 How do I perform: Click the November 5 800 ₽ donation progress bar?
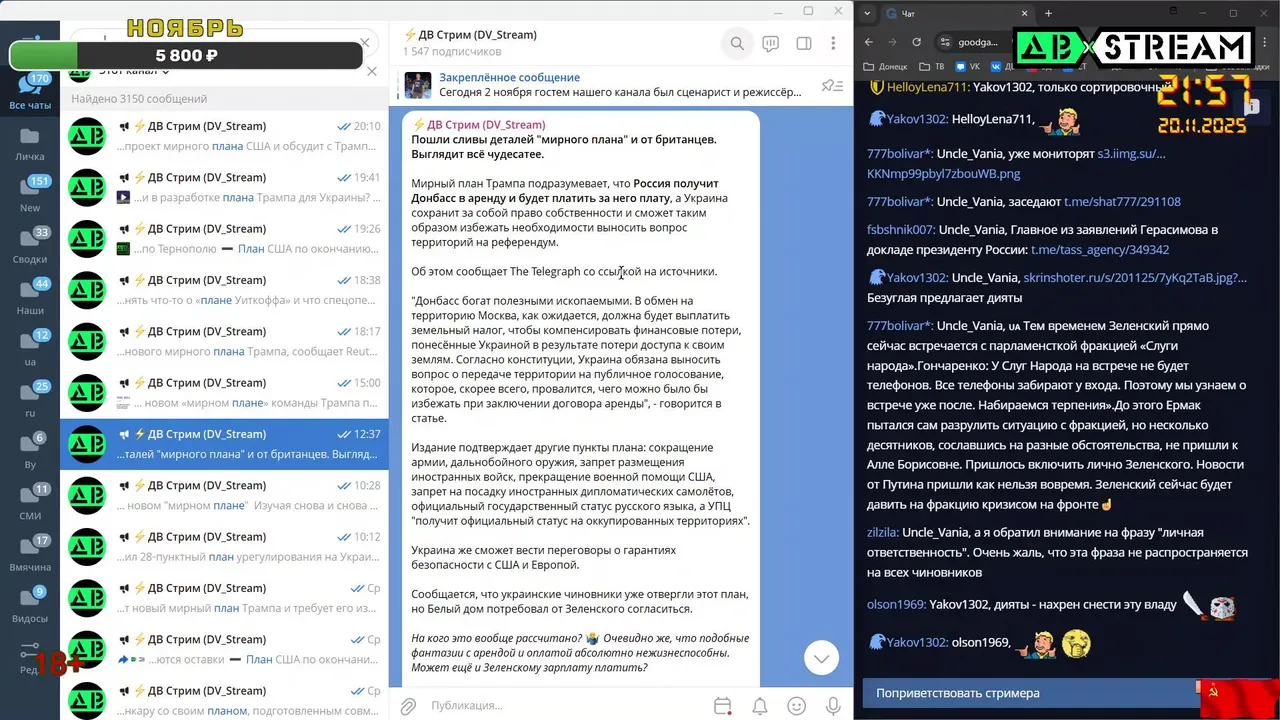pyautogui.click(x=186, y=55)
